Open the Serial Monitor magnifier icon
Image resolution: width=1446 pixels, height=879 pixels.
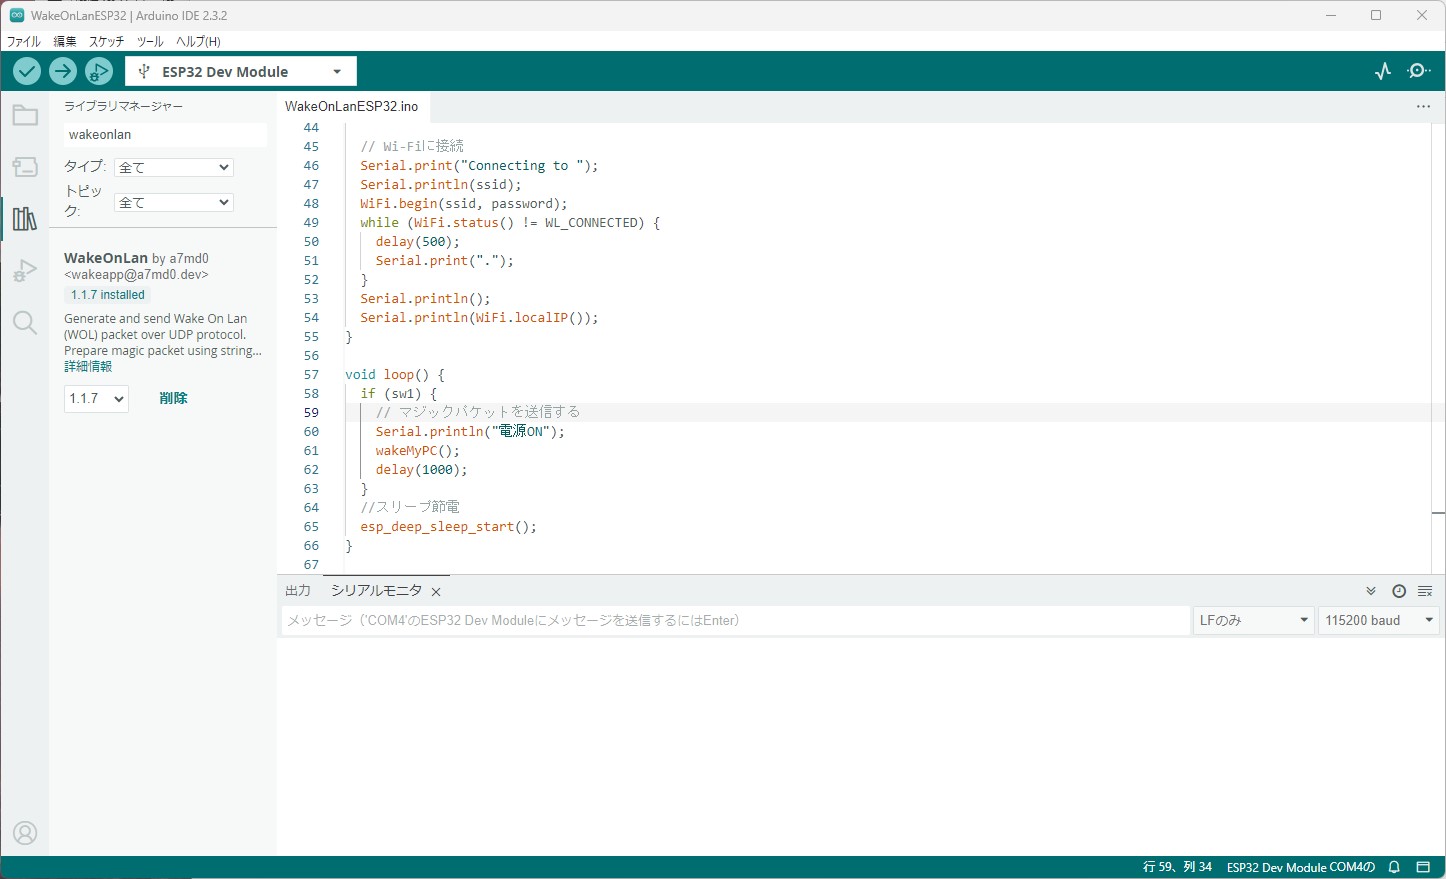(1419, 71)
